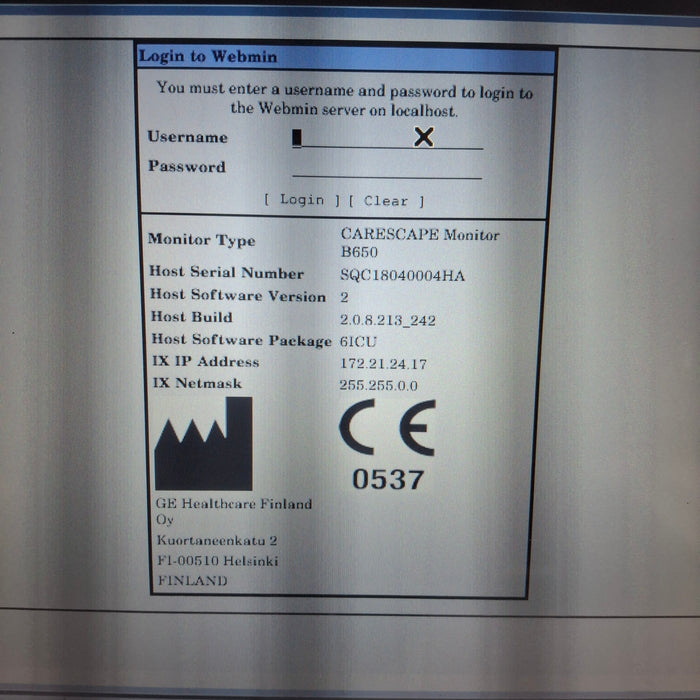
Task: Click the Host Software Version label
Action: (237, 296)
